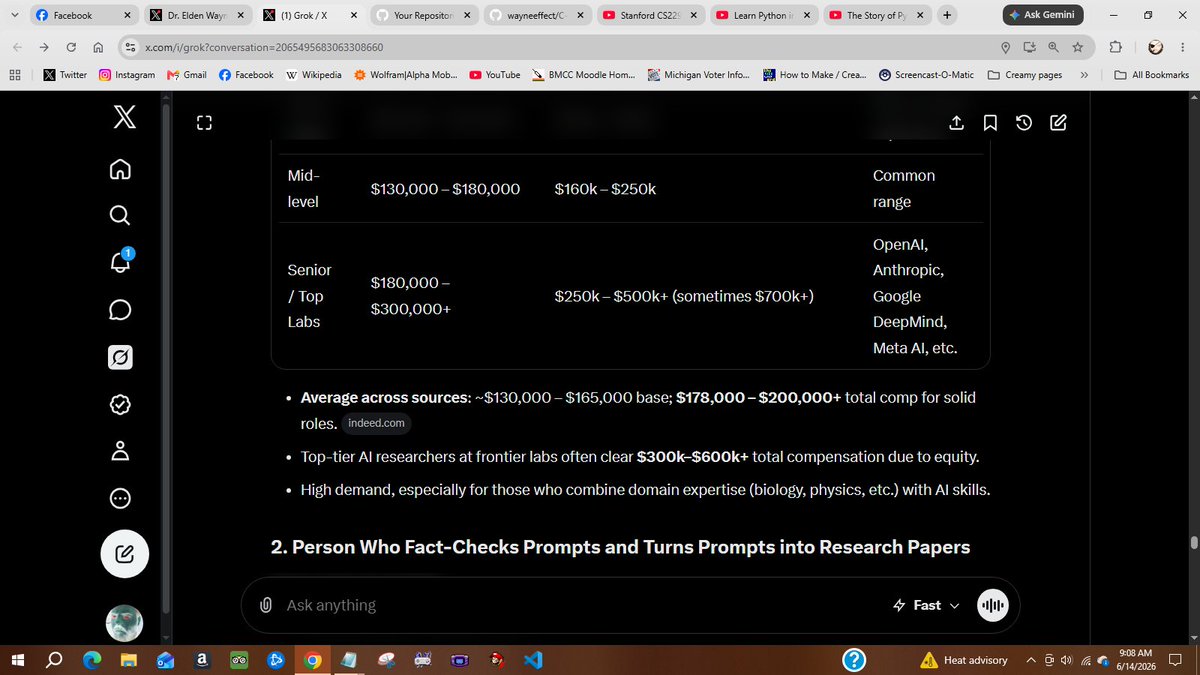Open the Wikipedia bookmark
1200x675 pixels.
tap(314, 75)
